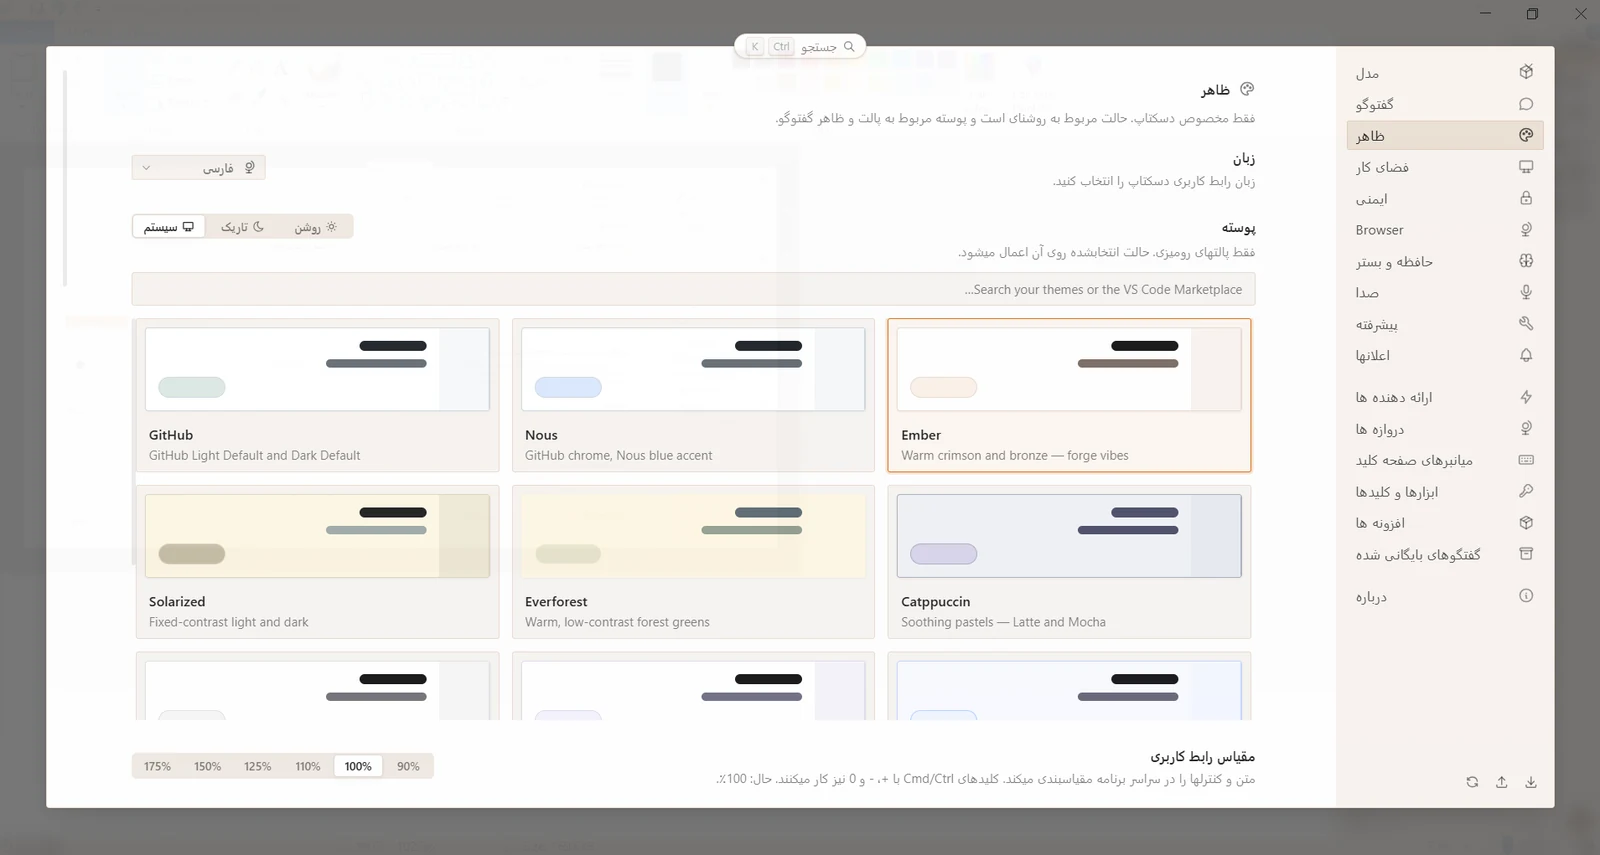
Task: Click the upload/export icon at sidebar bottom
Action: 1501,782
